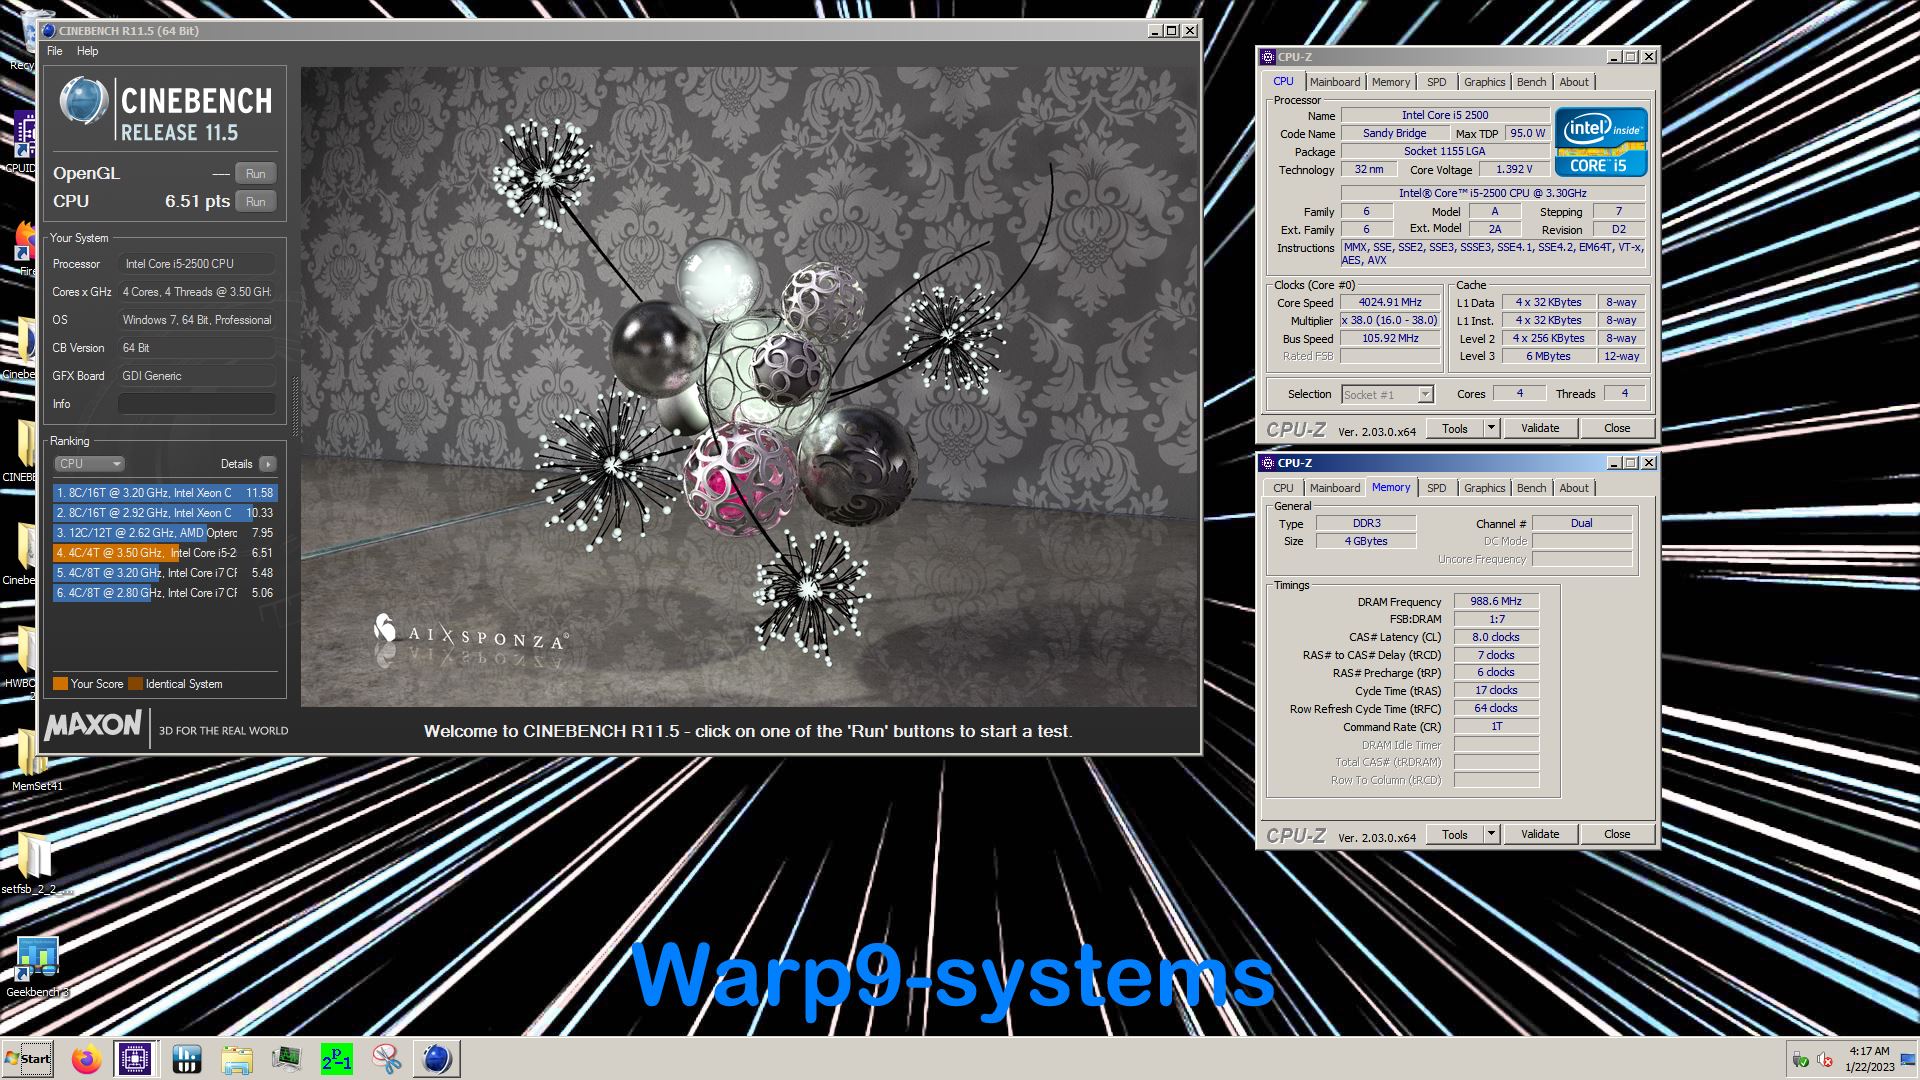Select ranking row 4C/8T @ 3.20 GHz

(x=165, y=573)
